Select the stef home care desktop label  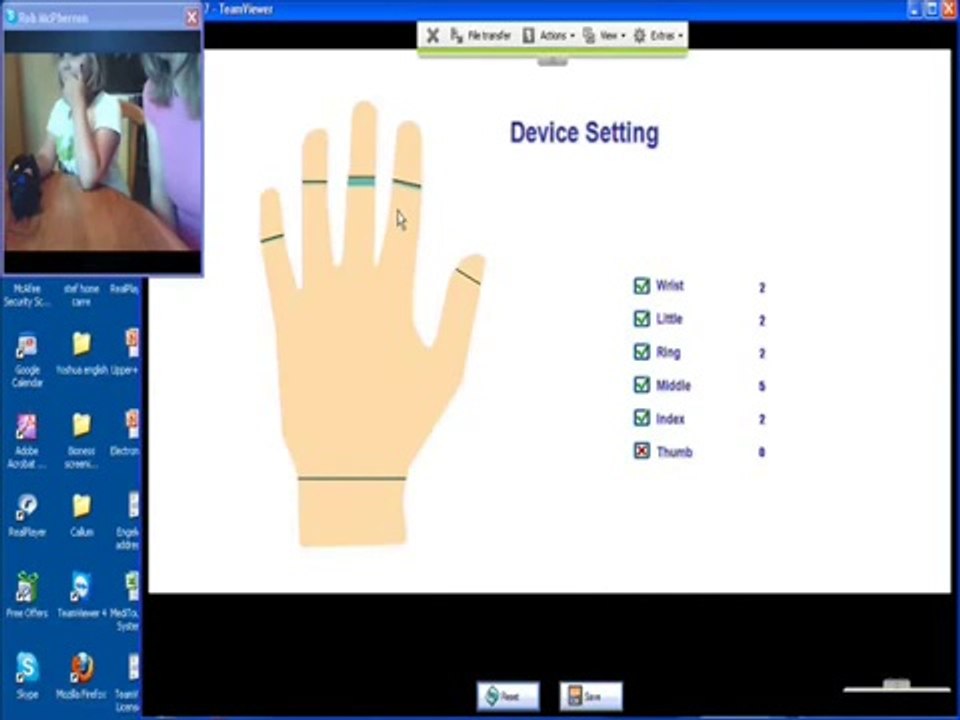click(x=81, y=295)
